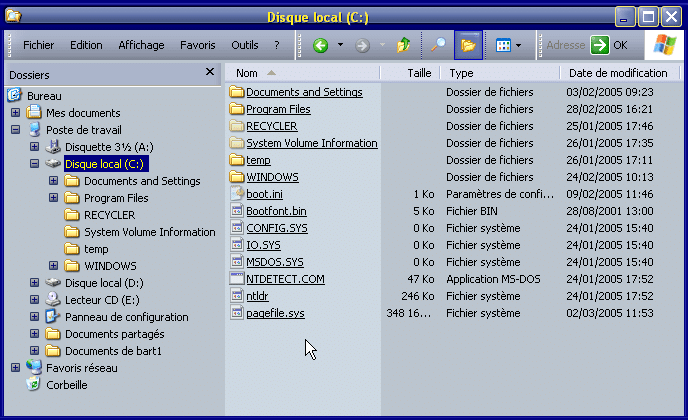Open the Views mode icon
Viewport: 688px width, 420px height.
pos(503,45)
